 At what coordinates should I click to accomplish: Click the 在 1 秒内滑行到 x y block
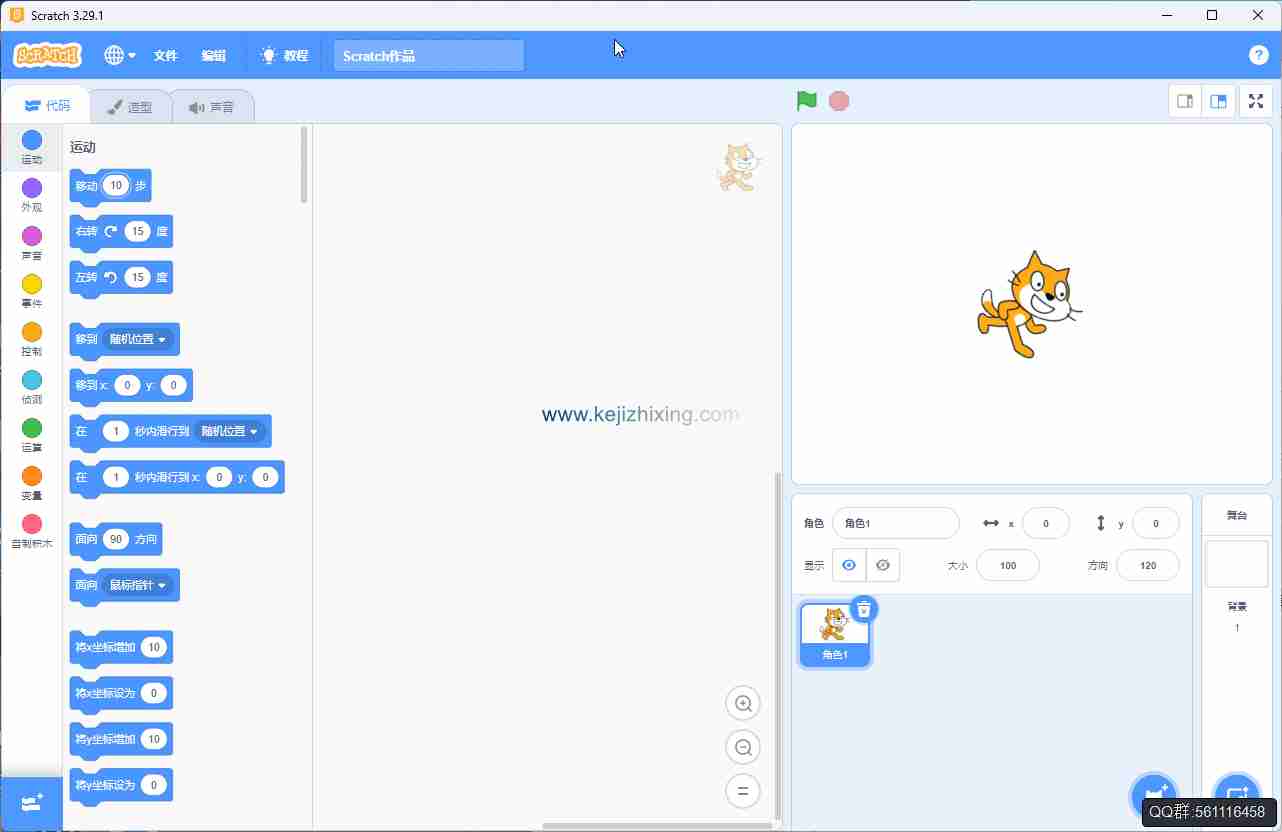[x=177, y=478]
